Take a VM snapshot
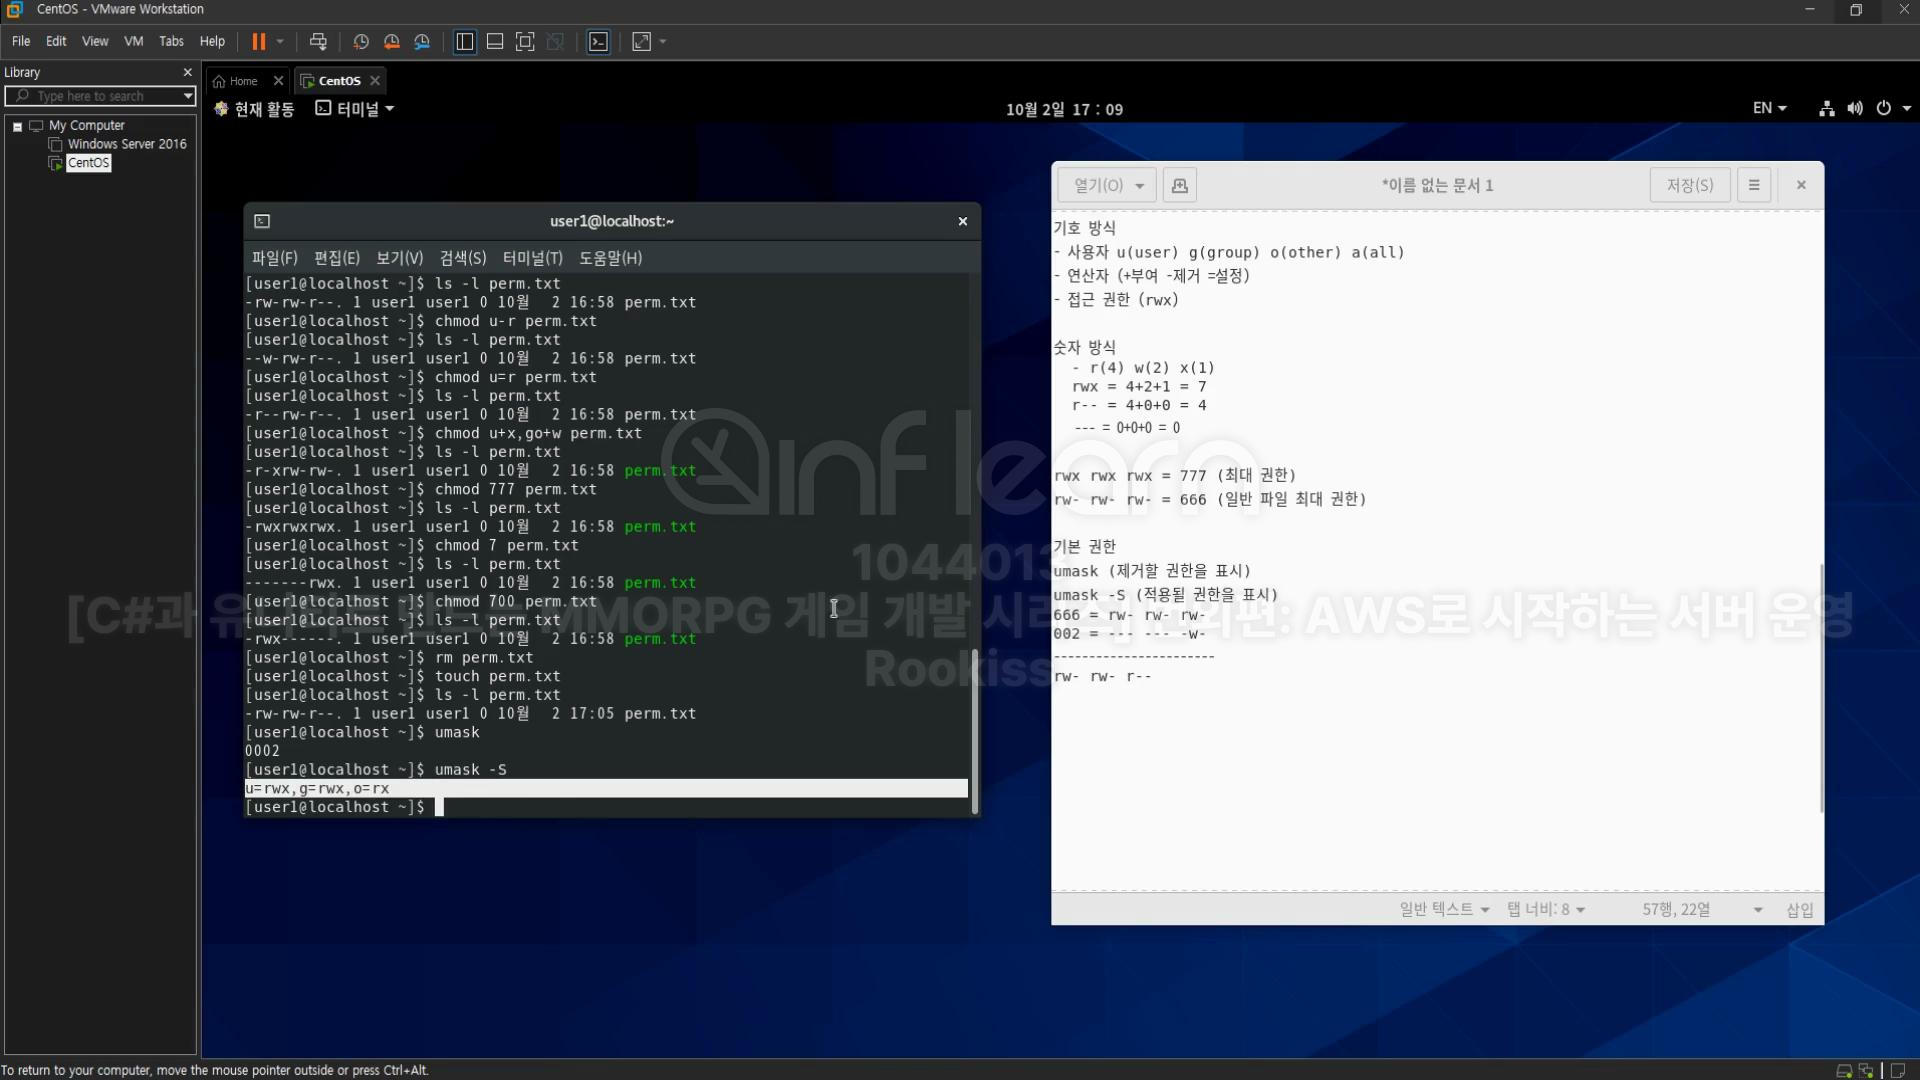The width and height of the screenshot is (1920, 1080). 361,41
